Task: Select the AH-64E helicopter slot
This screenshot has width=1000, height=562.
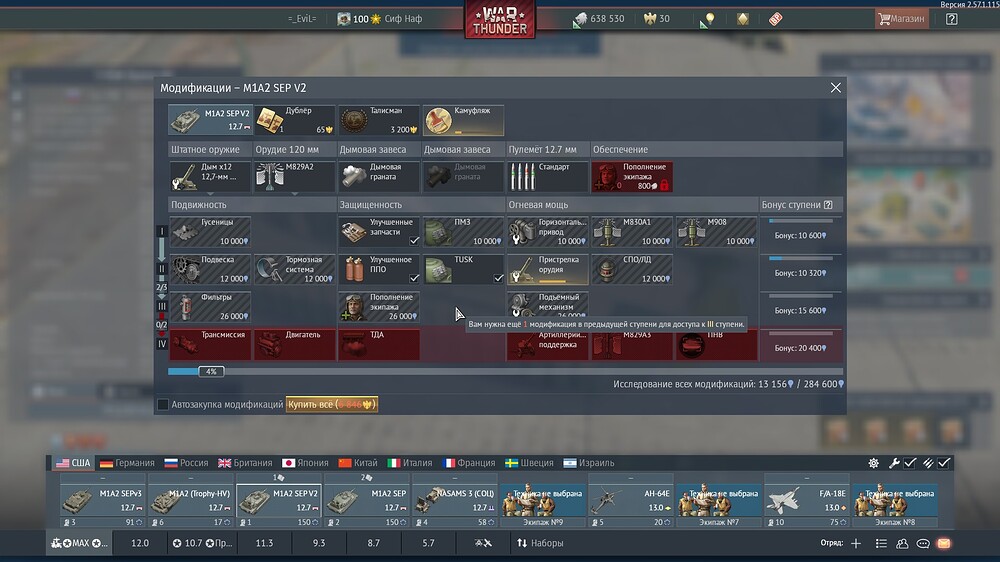Action: 631,501
